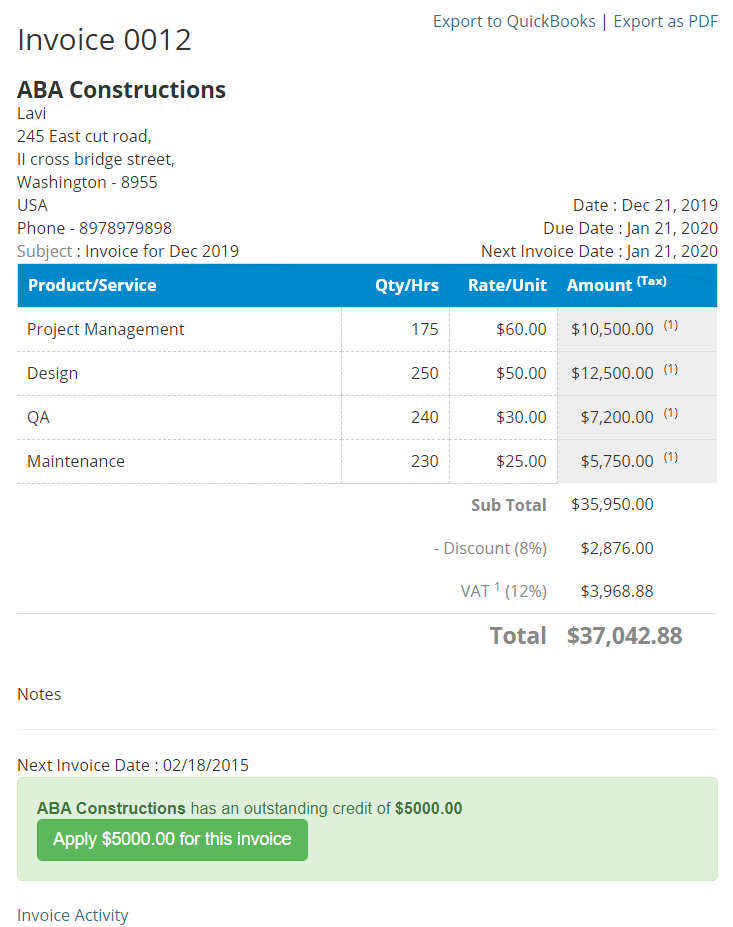Click the $50.00 rate cell

tap(521, 374)
